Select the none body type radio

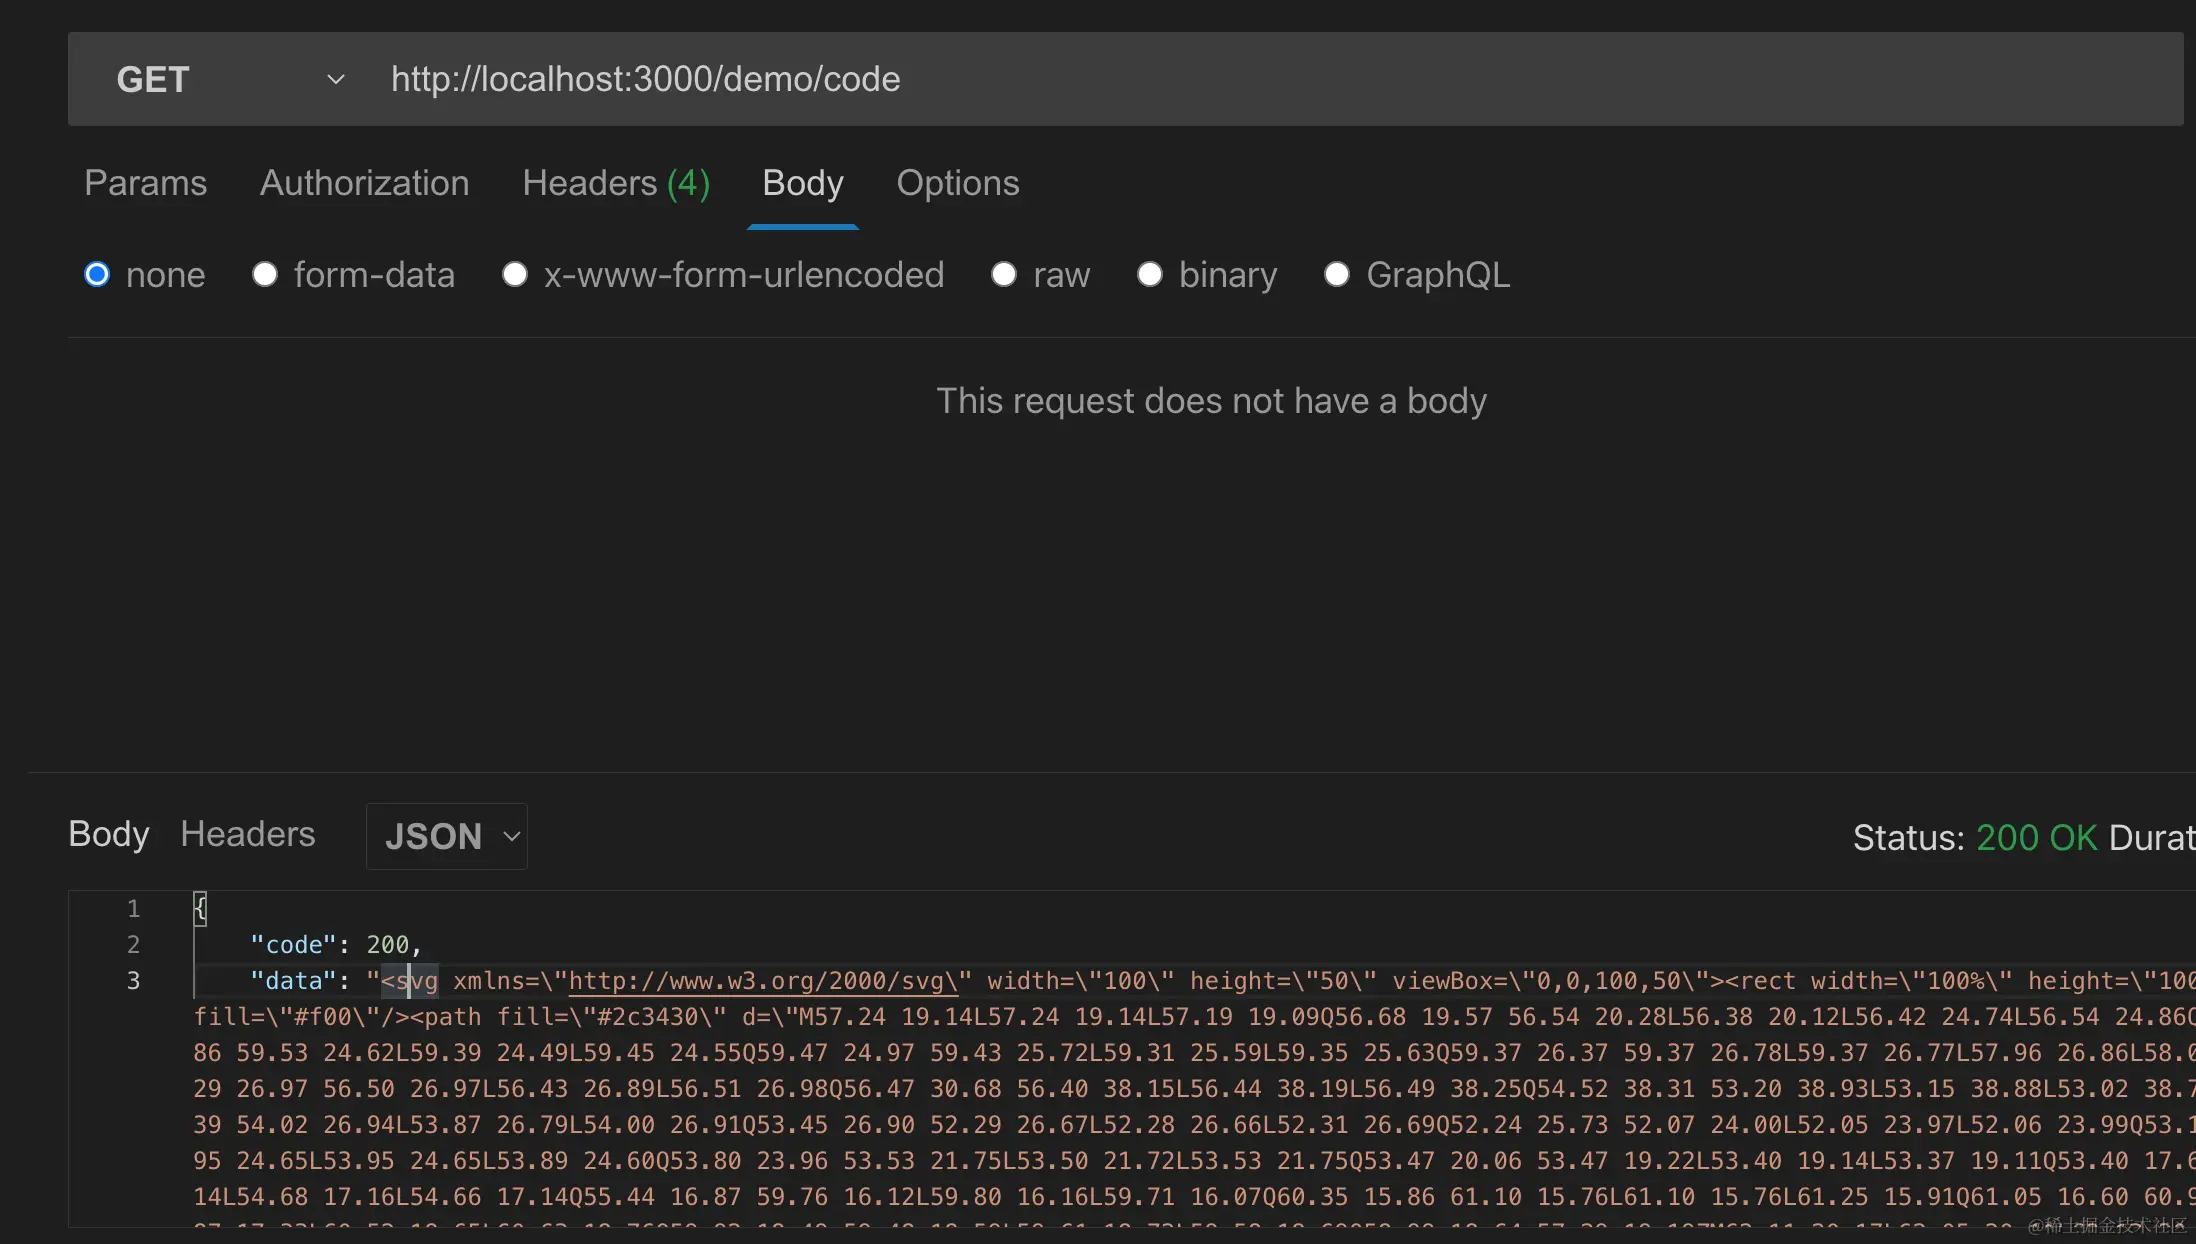[x=97, y=274]
